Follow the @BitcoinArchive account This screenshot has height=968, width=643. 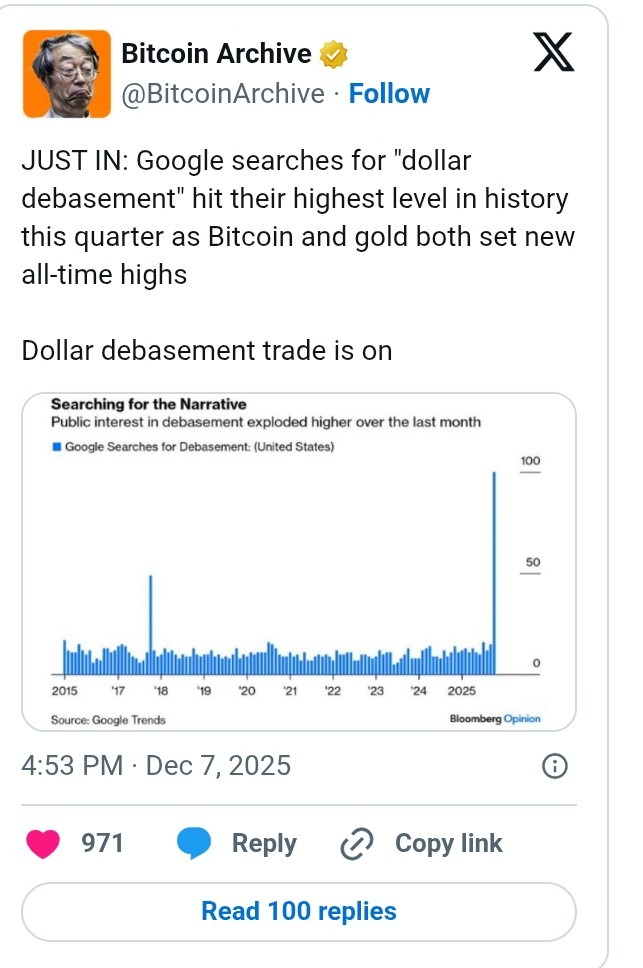point(391,93)
